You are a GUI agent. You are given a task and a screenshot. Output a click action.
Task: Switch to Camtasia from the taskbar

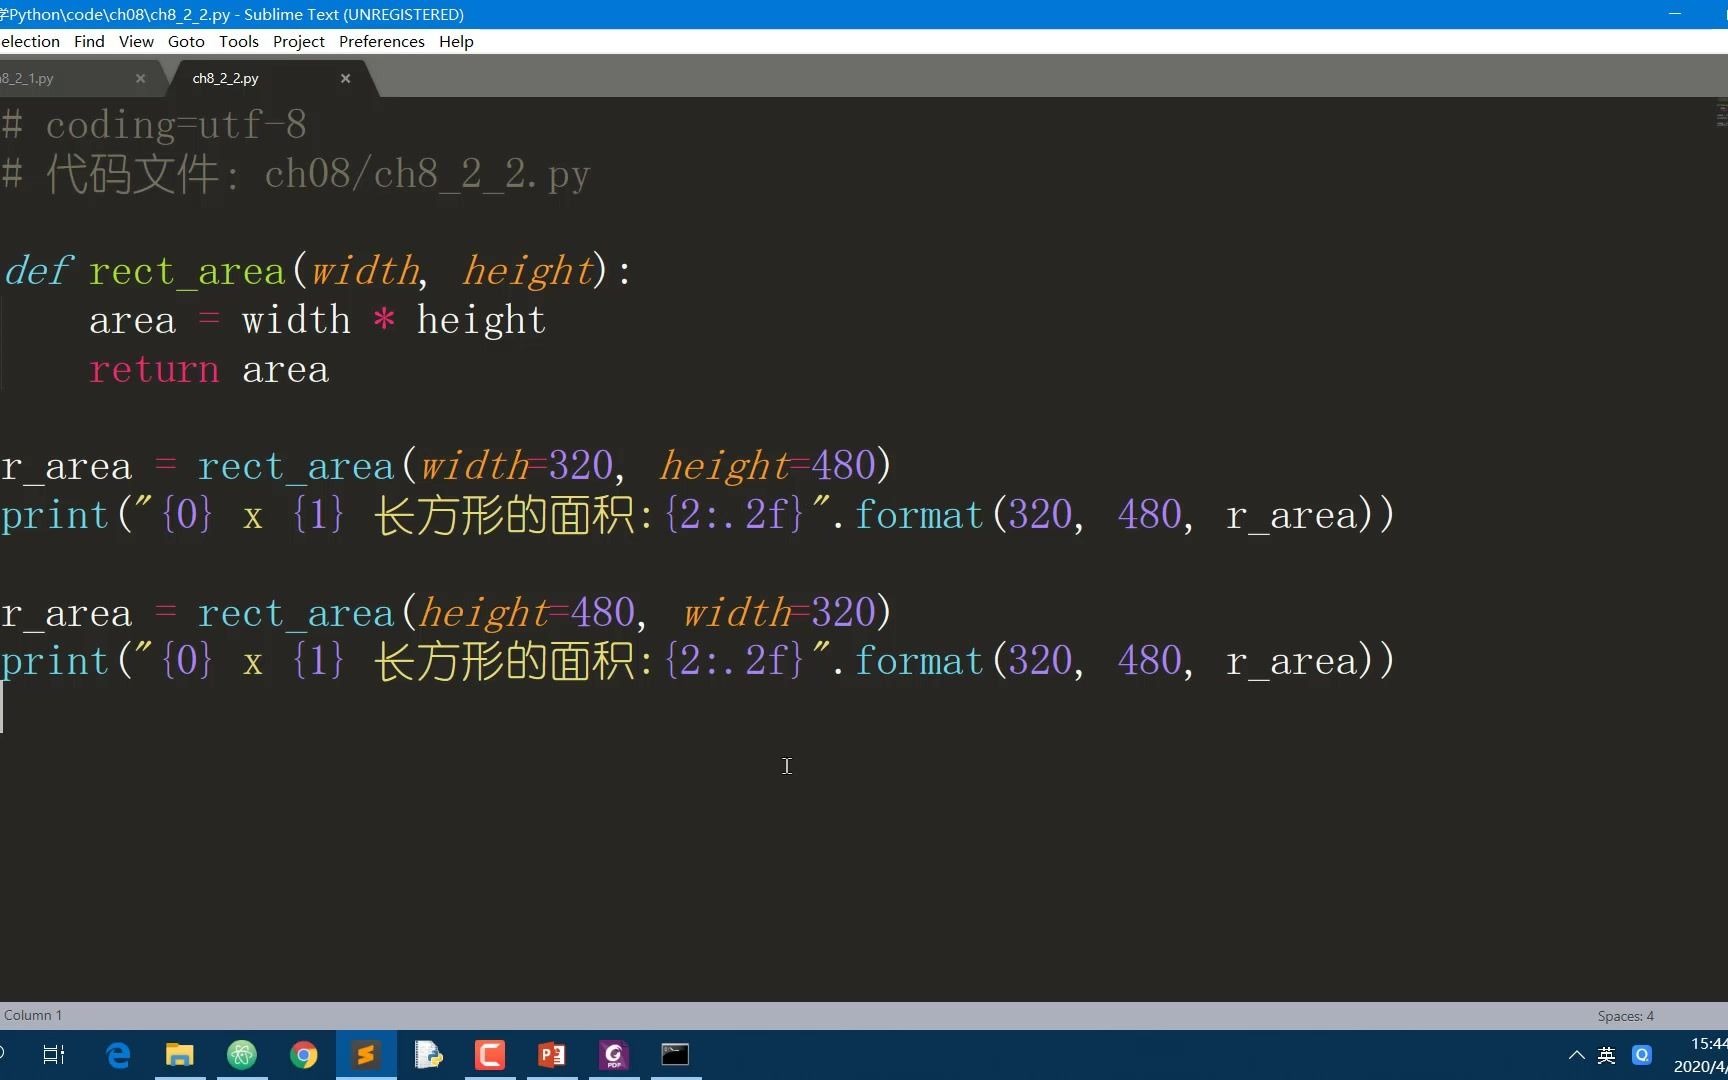490,1055
